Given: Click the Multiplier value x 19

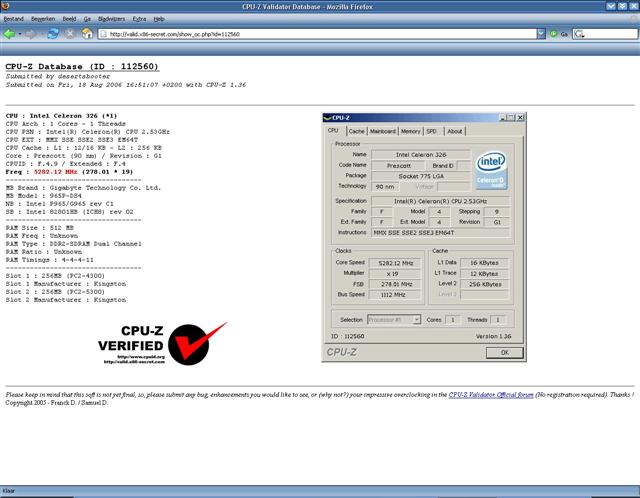Looking at the screenshot, I should 395,274.
